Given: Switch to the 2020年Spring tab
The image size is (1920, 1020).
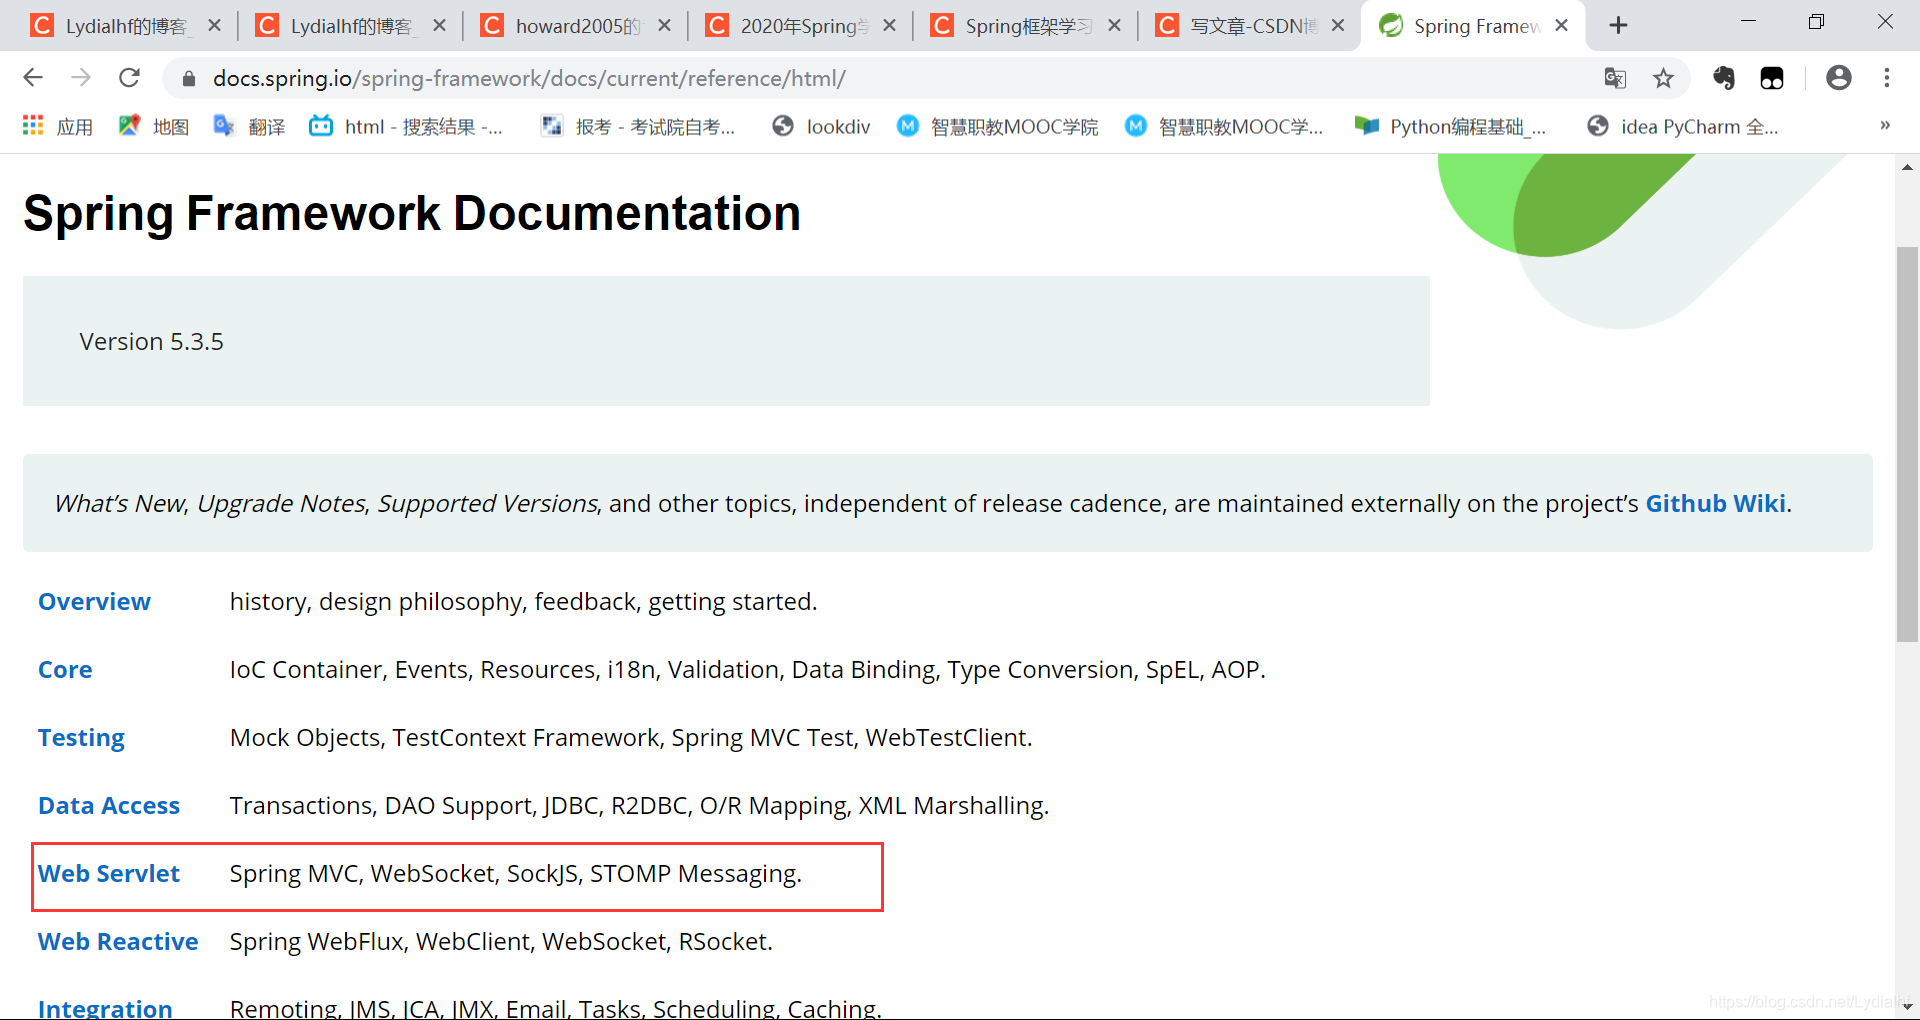Looking at the screenshot, I should coord(800,26).
